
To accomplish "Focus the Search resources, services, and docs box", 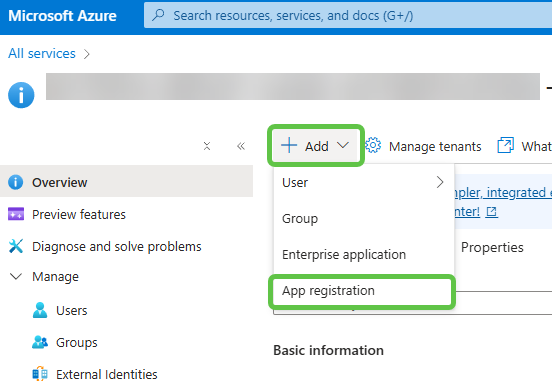I will pos(348,15).
